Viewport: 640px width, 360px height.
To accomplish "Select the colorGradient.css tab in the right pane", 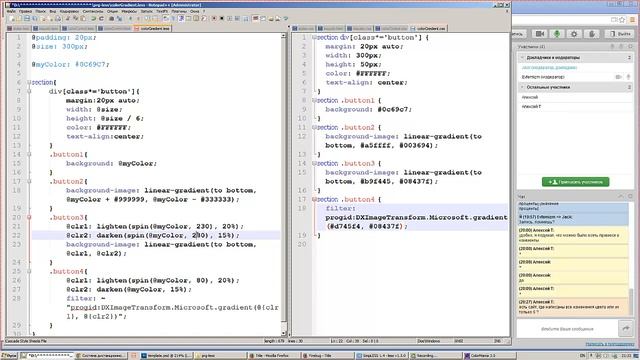I will click(x=429, y=29).
